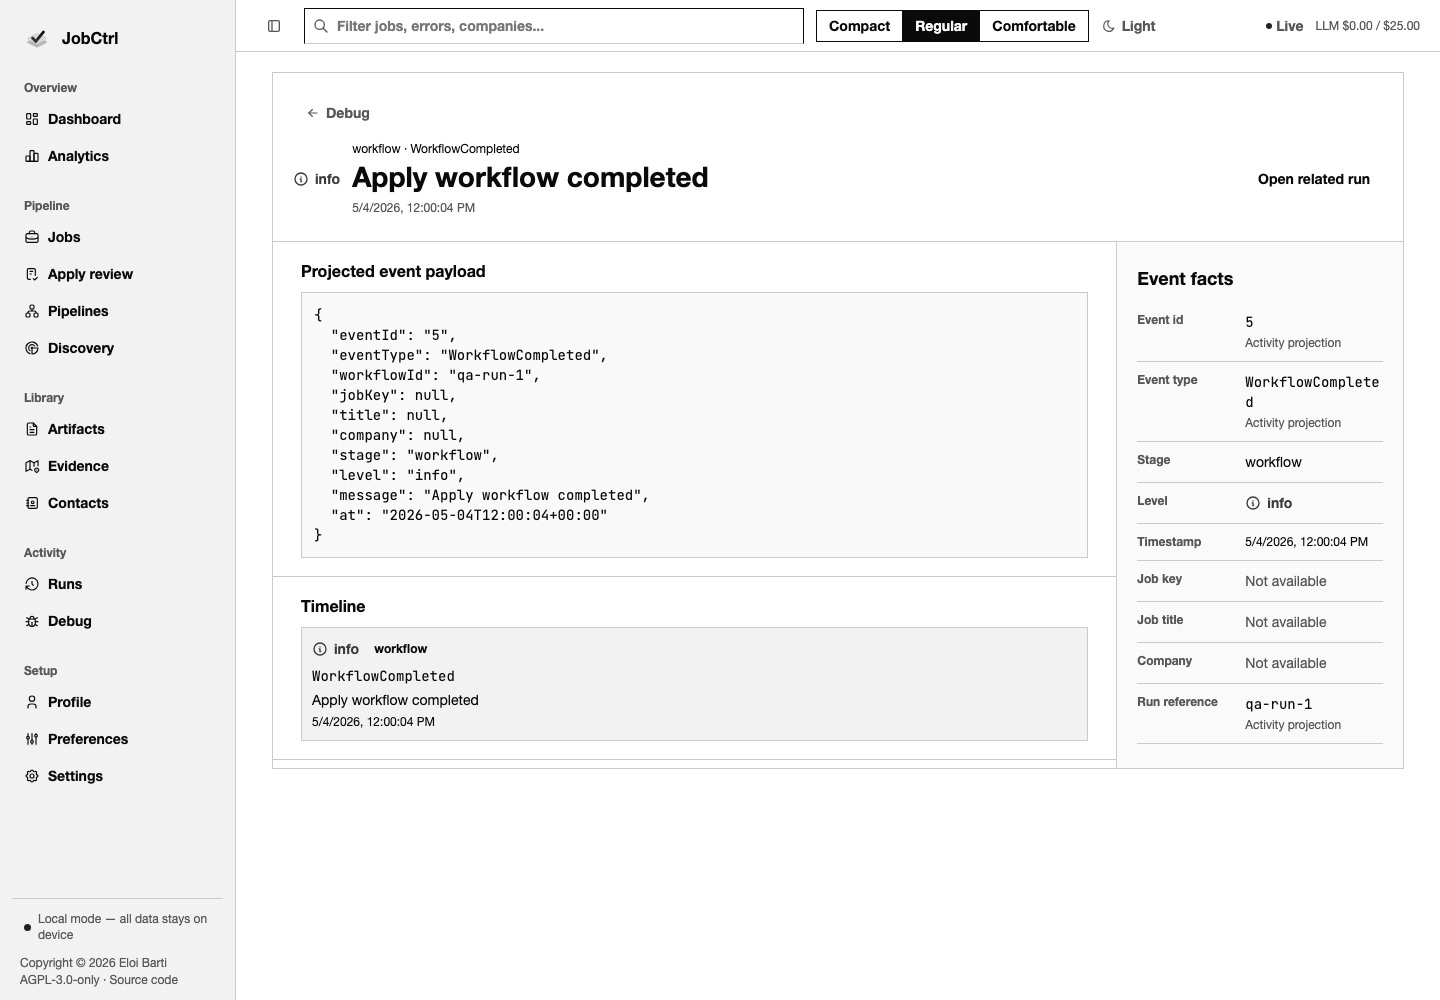The image size is (1440, 1000).
Task: Click the Projected event payload heading
Action: (x=393, y=271)
